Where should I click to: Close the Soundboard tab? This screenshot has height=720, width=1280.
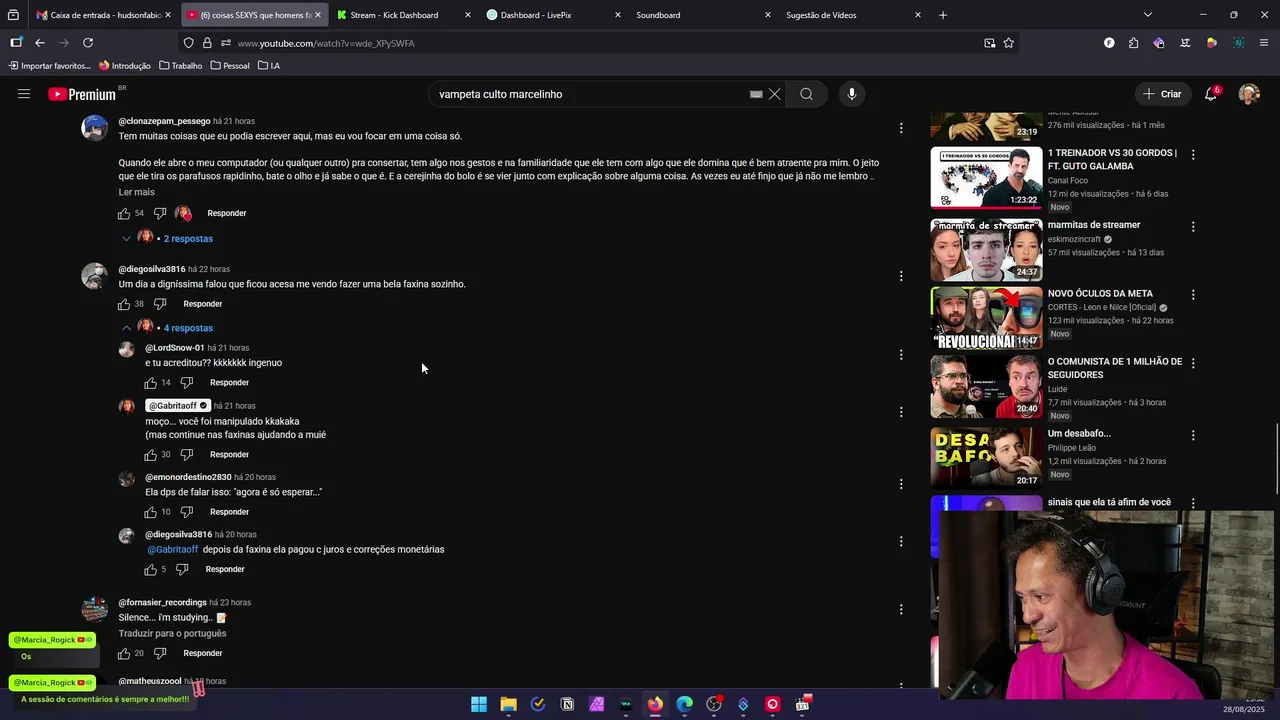767,15
